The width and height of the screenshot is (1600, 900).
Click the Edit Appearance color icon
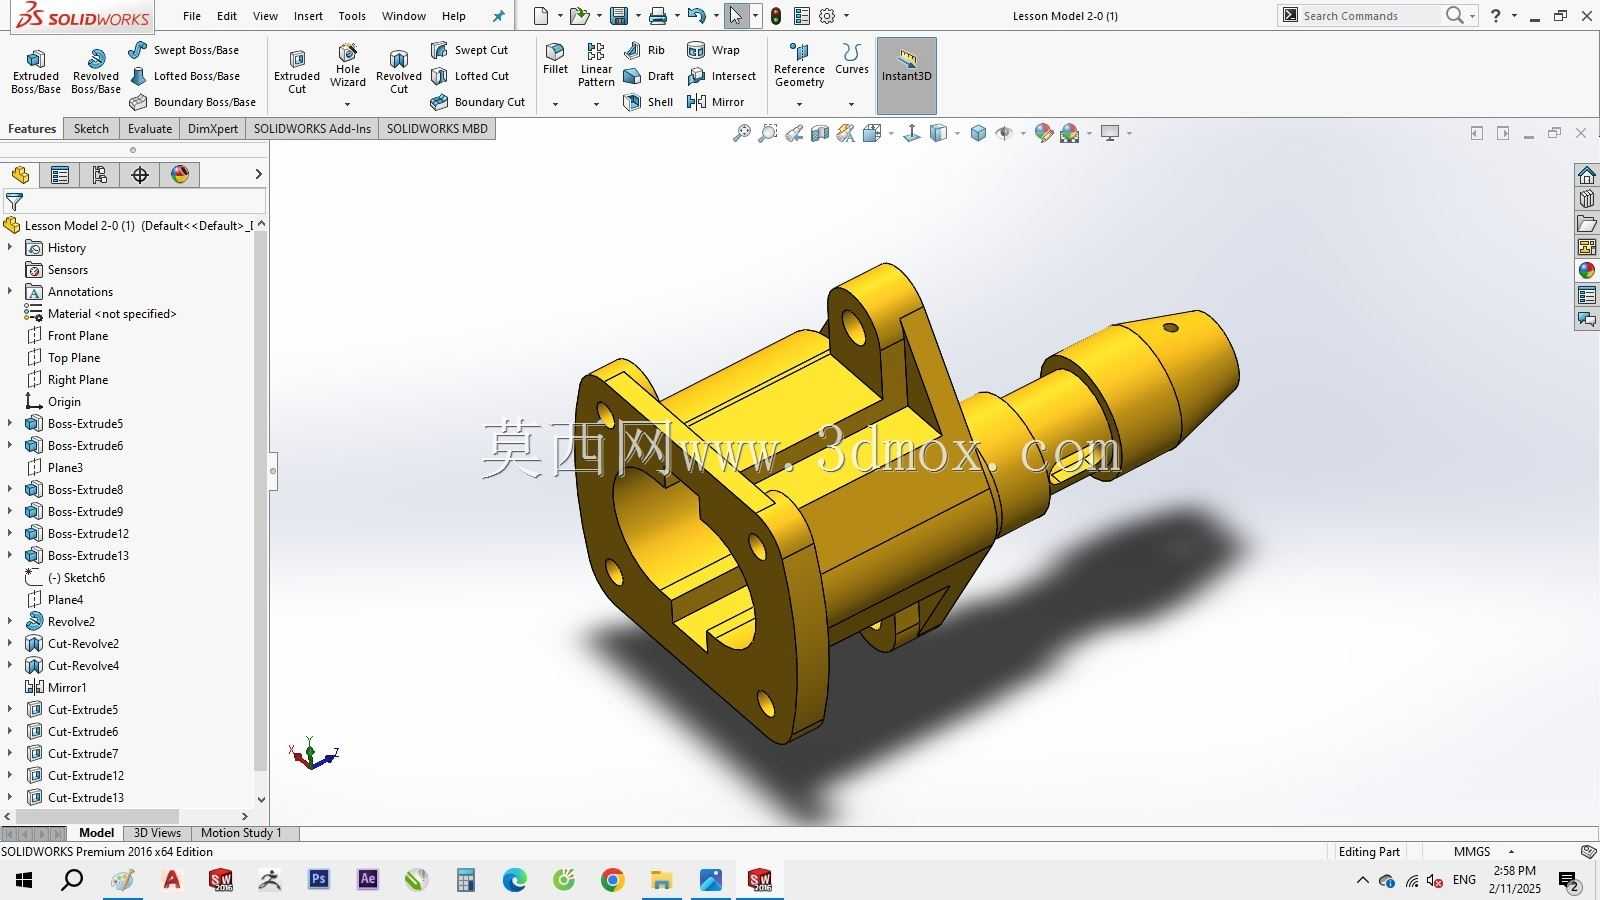coord(1043,133)
